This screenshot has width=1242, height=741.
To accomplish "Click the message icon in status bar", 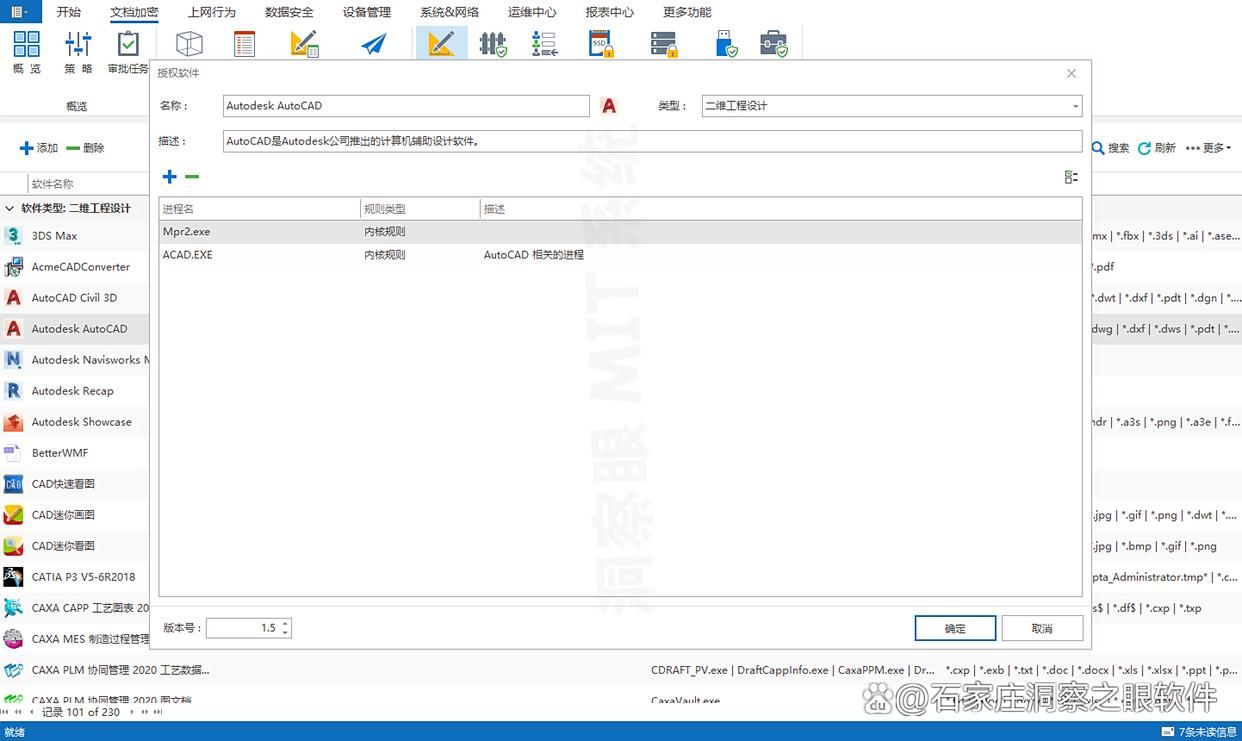I will [1168, 732].
